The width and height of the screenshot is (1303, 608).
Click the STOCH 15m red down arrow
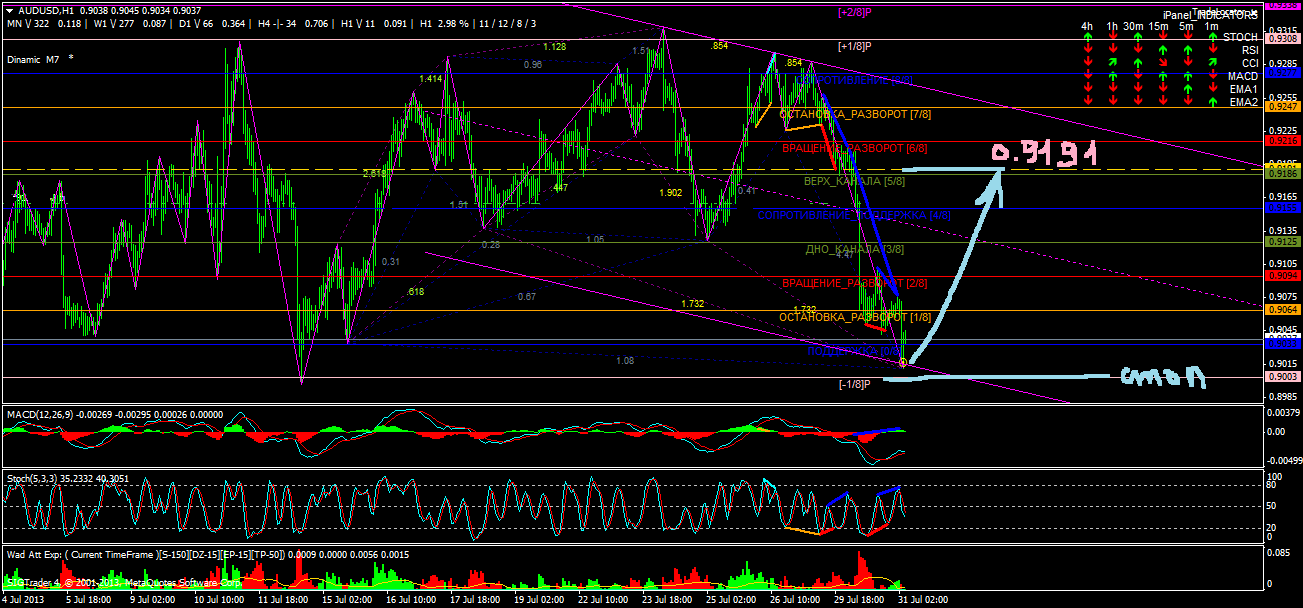1163,37
